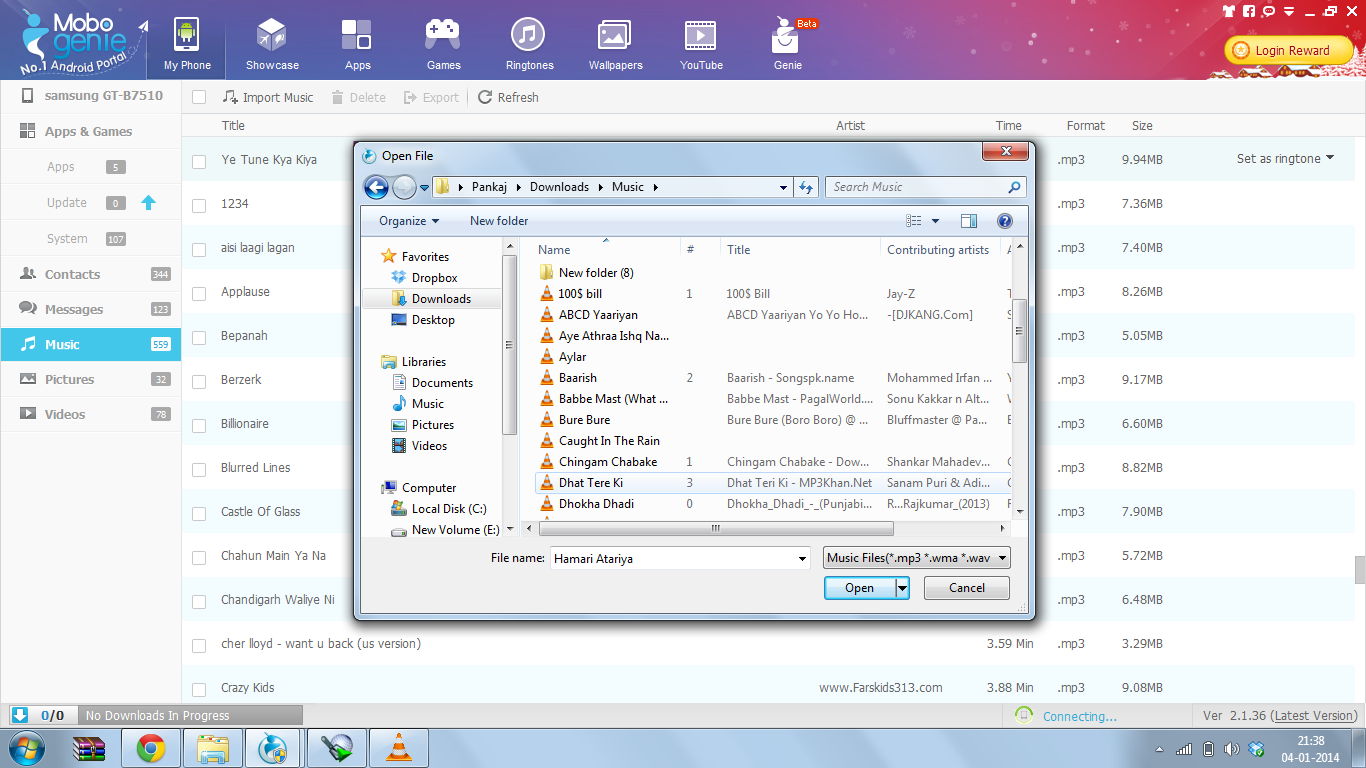
Task: Check the box next to 1234
Action: (199, 205)
